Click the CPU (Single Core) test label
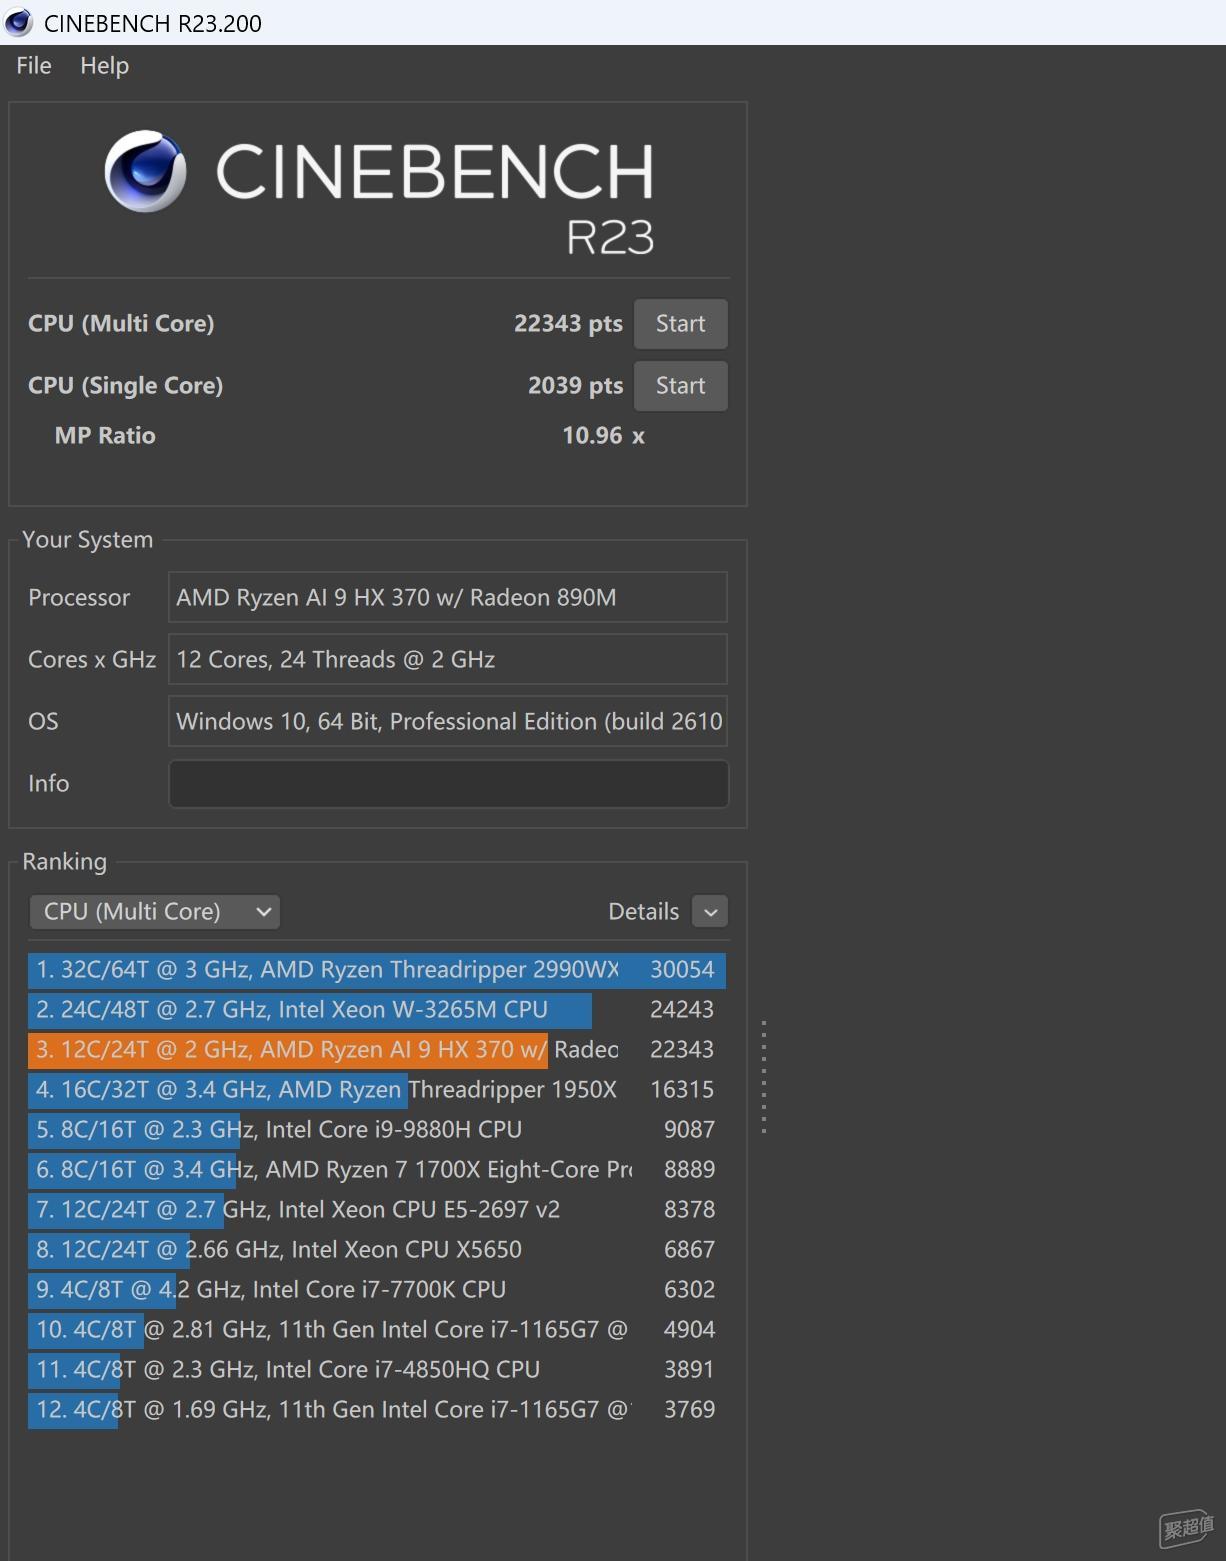Viewport: 1226px width, 1561px height. (125, 386)
